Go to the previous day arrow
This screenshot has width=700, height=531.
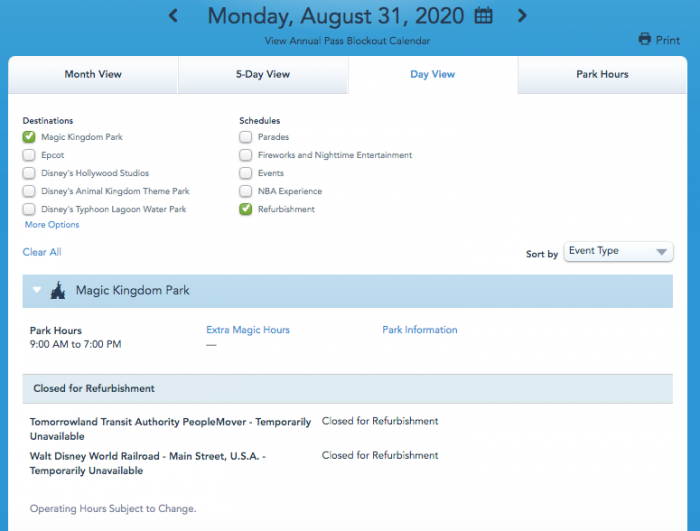[174, 16]
